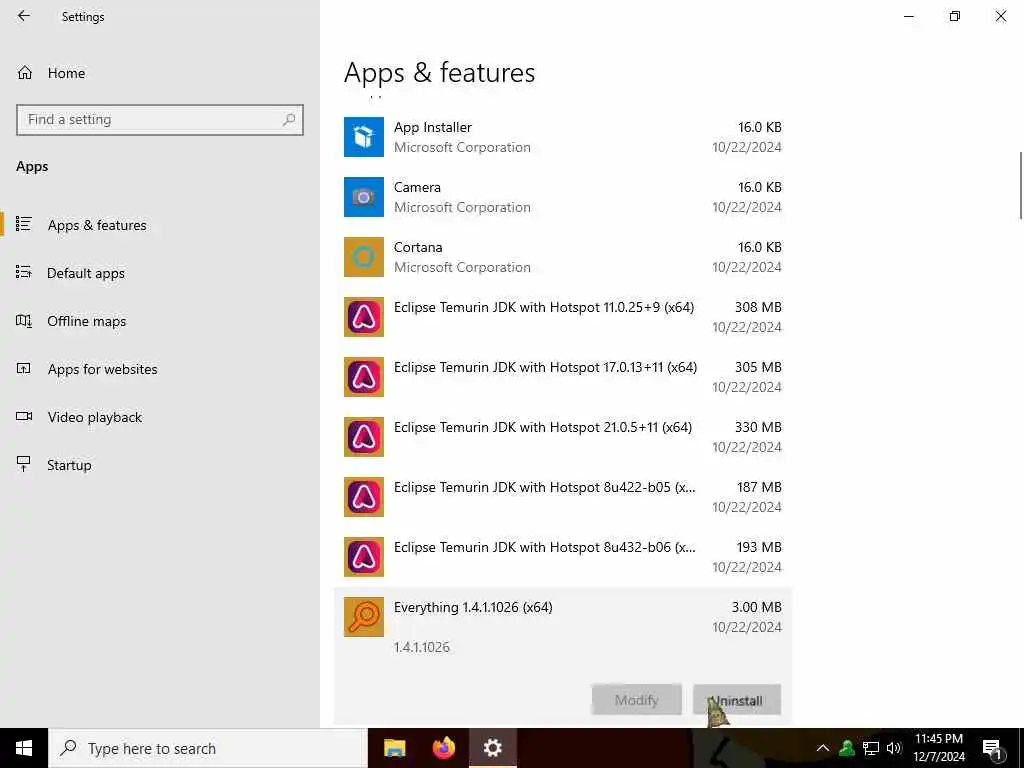This screenshot has width=1024, height=768.
Task: Click the Temurin JDK 8u422-b05 icon
Action: (364, 498)
